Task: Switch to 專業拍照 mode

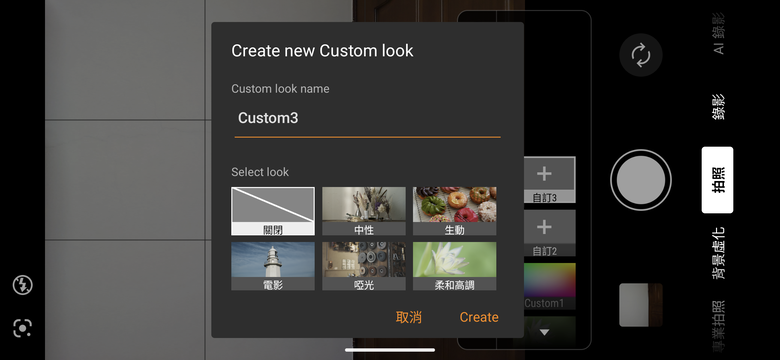Action: (718, 327)
